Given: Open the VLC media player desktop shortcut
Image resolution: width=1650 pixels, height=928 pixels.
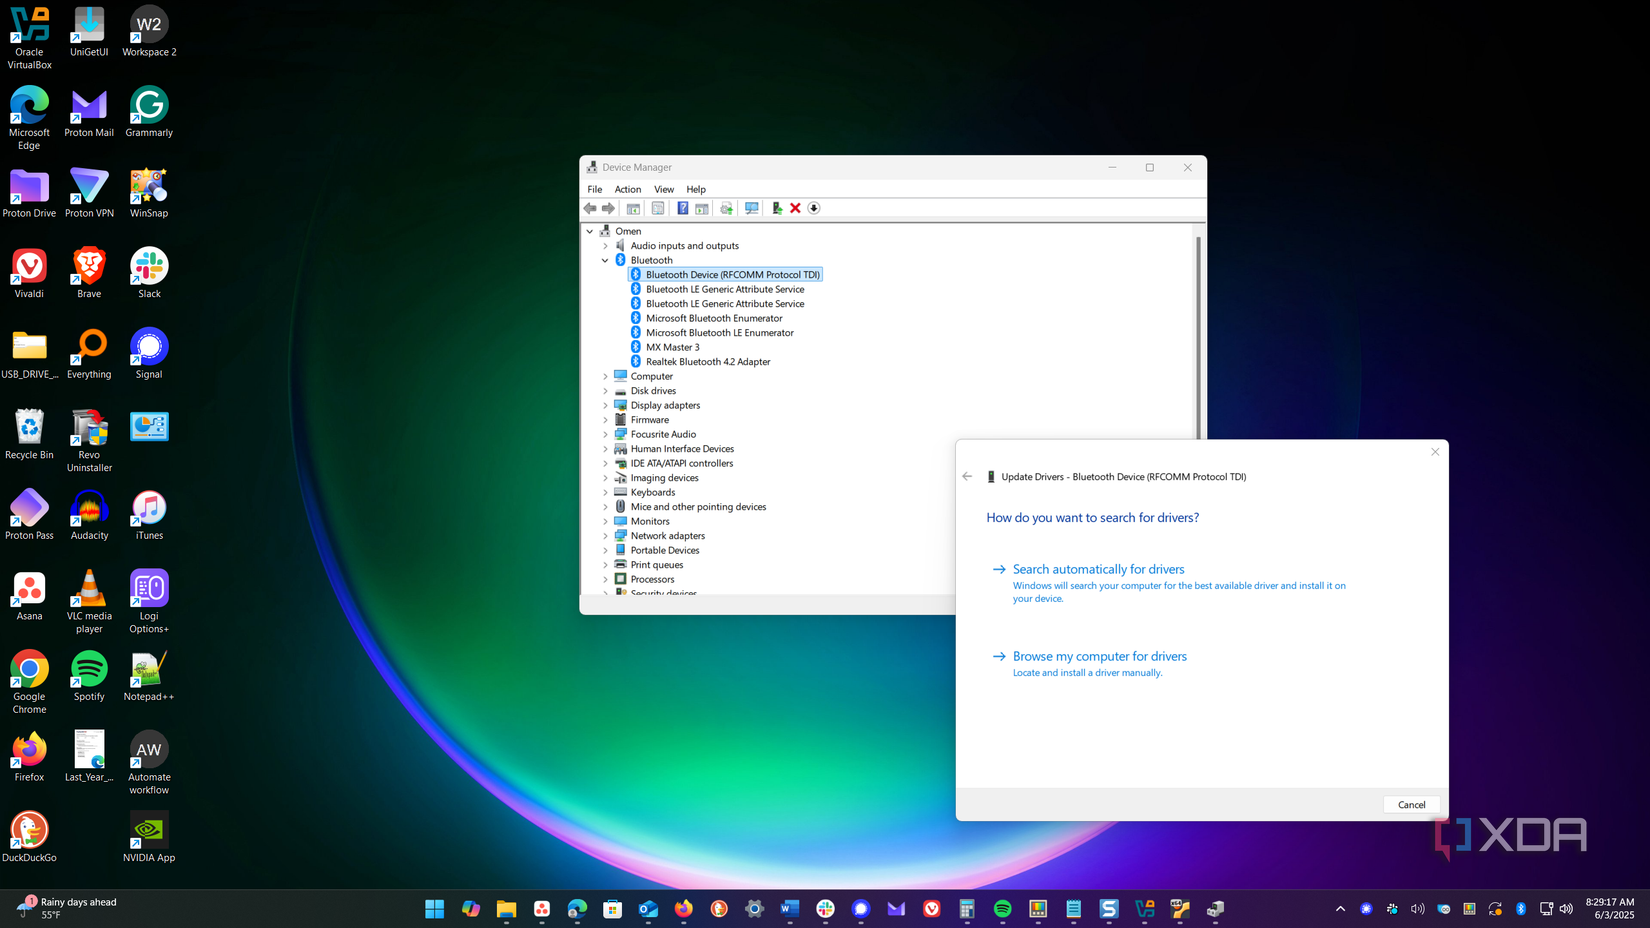Looking at the screenshot, I should 89,602.
